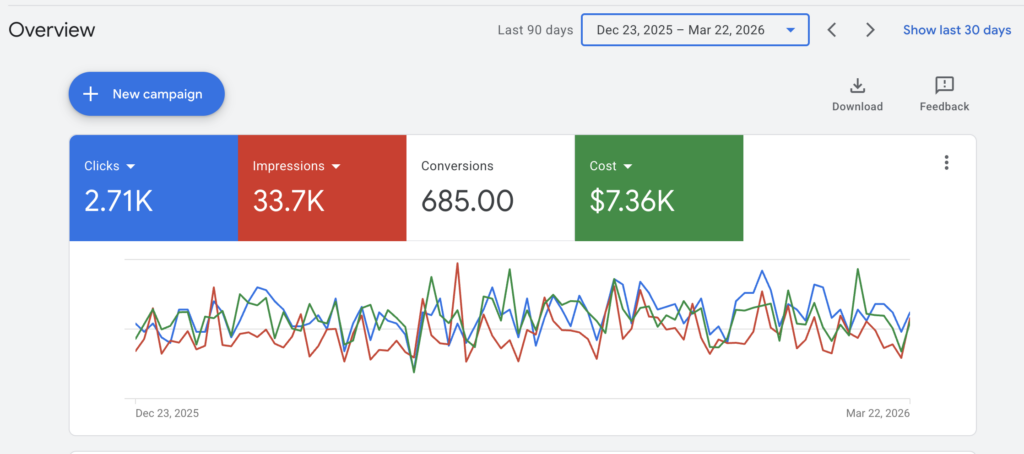Select the Overview page heading
This screenshot has height=454, width=1024.
pos(52,30)
